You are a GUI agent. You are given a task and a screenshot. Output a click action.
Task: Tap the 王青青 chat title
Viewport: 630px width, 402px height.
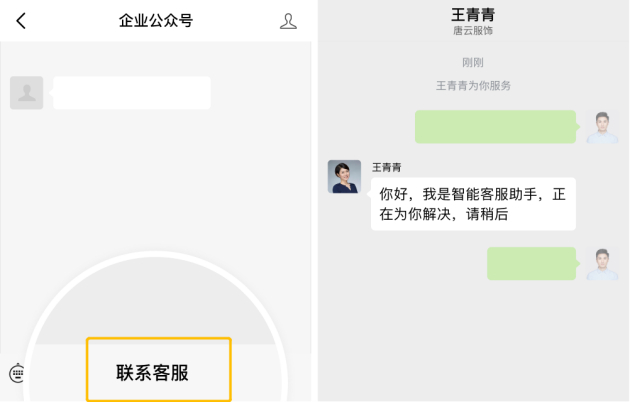pyautogui.click(x=473, y=15)
